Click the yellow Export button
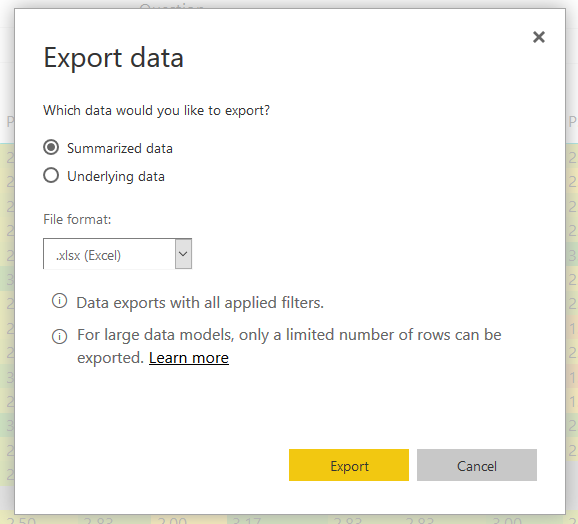Image resolution: width=578 pixels, height=524 pixels. click(x=349, y=465)
